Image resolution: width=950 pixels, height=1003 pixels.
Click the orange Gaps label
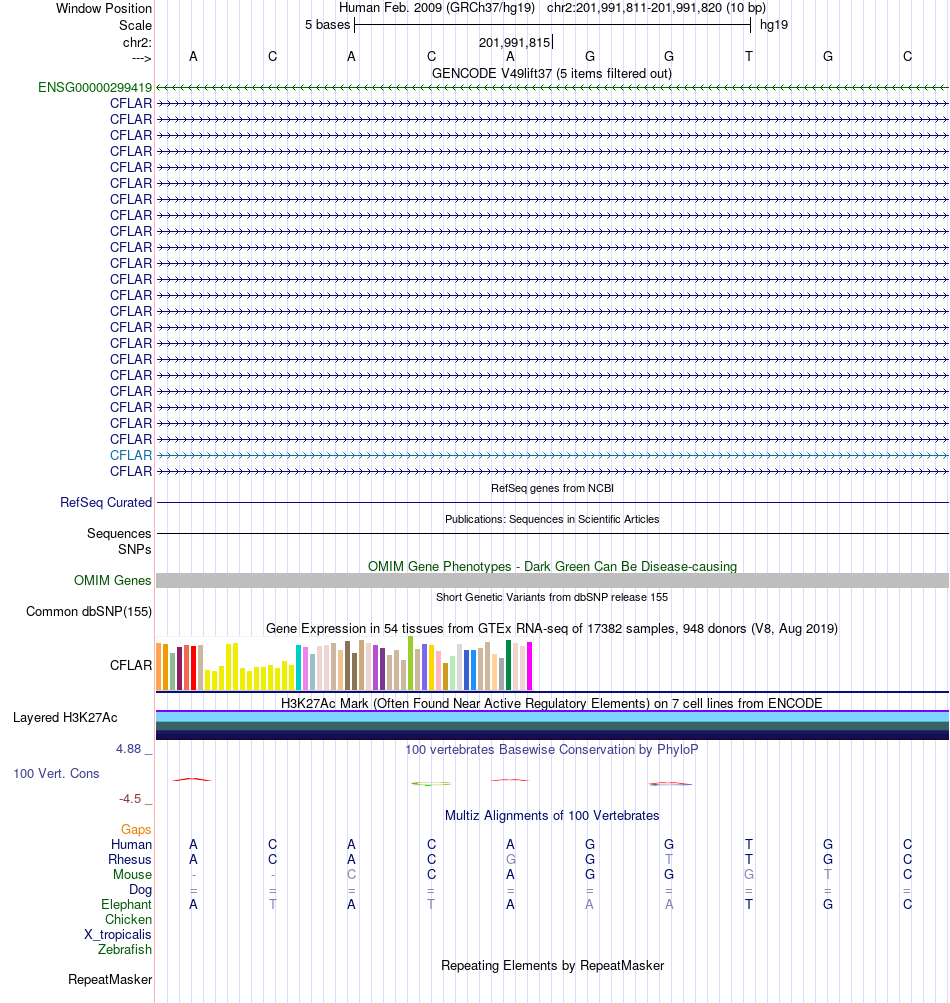[x=136, y=830]
